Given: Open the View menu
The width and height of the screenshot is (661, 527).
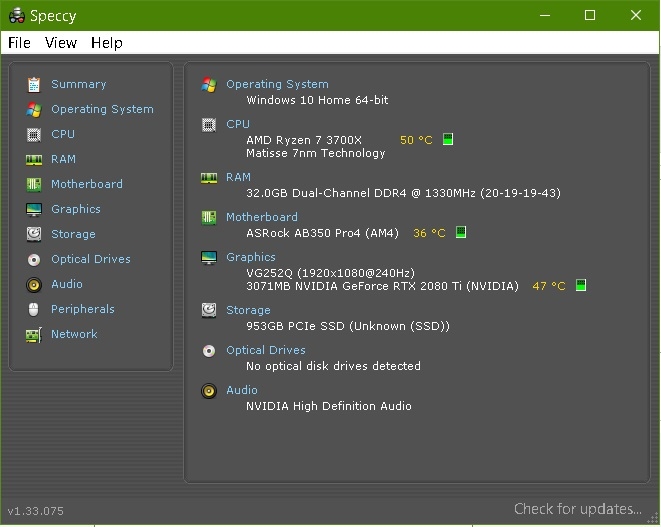Looking at the screenshot, I should point(61,43).
